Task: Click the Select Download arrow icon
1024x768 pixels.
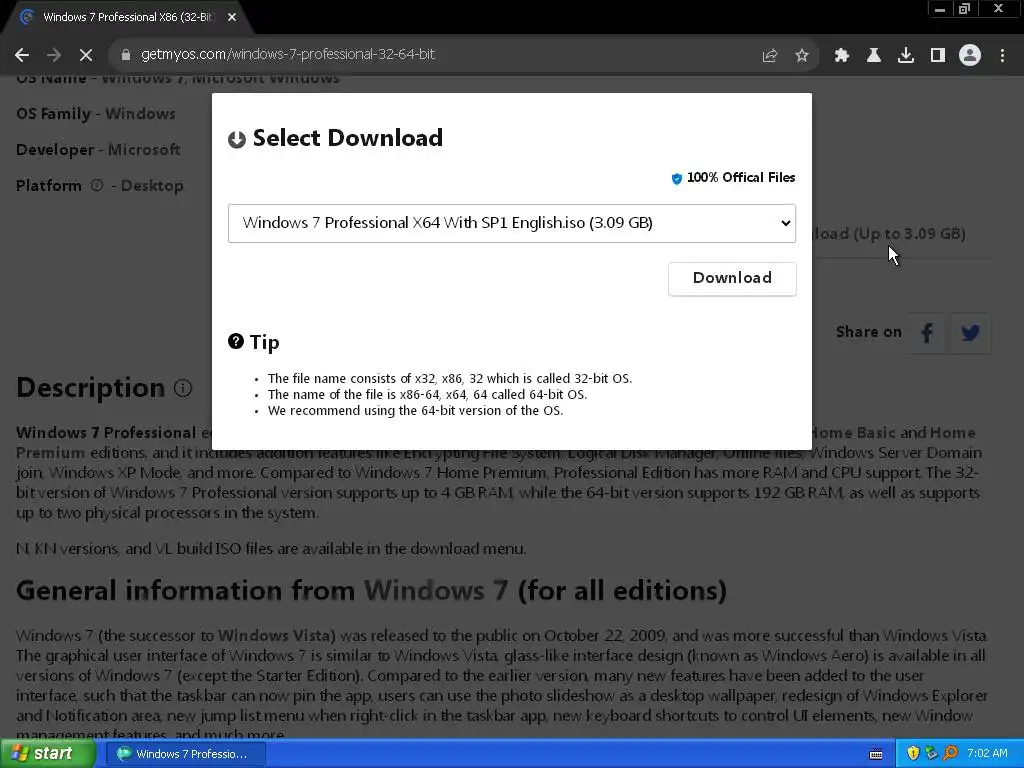Action: pos(236,139)
